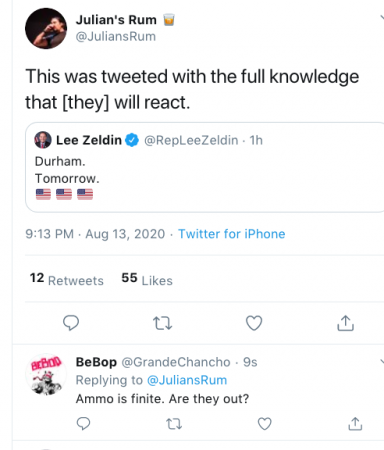Image resolution: width=384 pixels, height=450 pixels.
Task: Like BeBop's Ammo is finite reply
Action: click(x=265, y=424)
